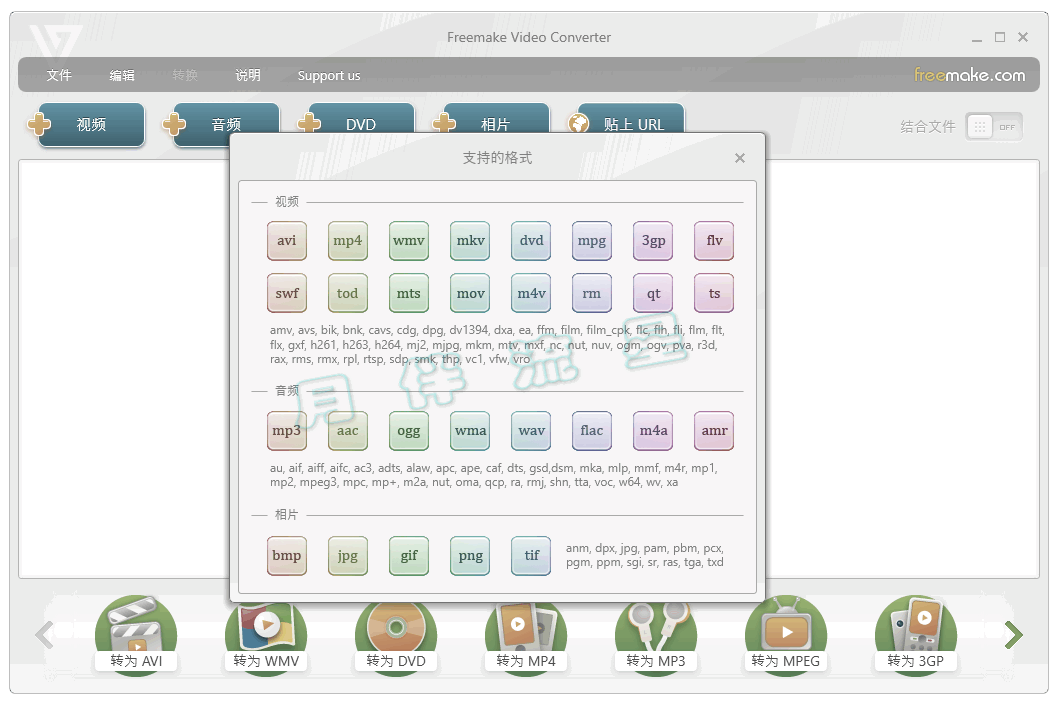Open the 编辑 menu
Image resolution: width=1059 pixels, height=703 pixels.
122,75
